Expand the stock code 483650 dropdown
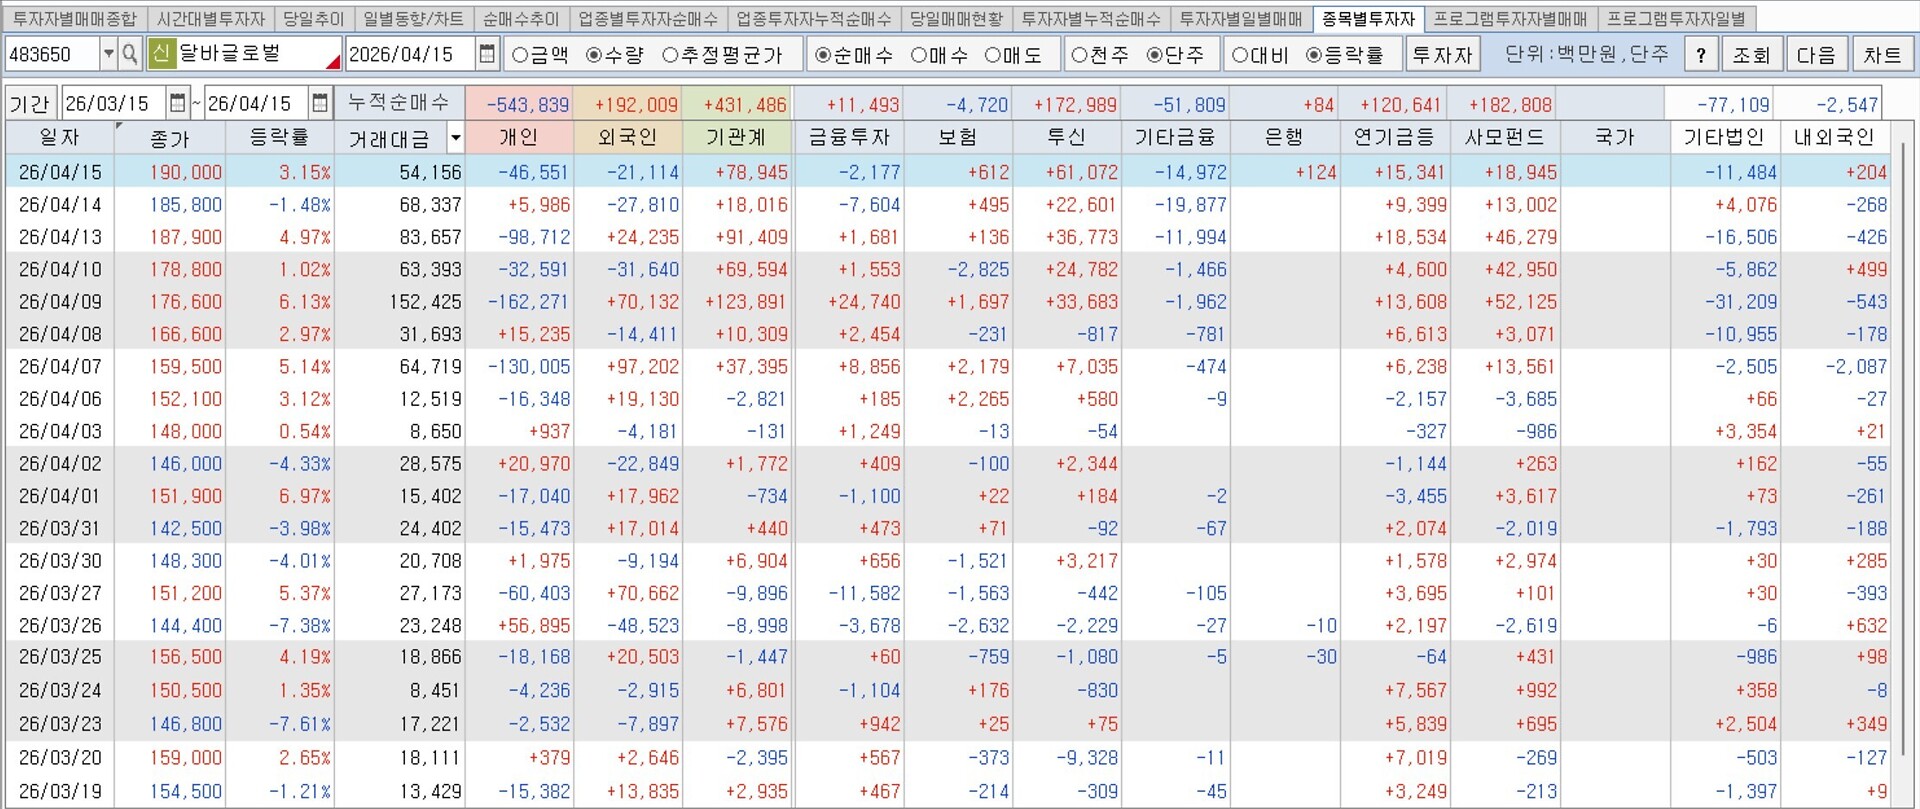The image size is (1920, 809). point(108,54)
